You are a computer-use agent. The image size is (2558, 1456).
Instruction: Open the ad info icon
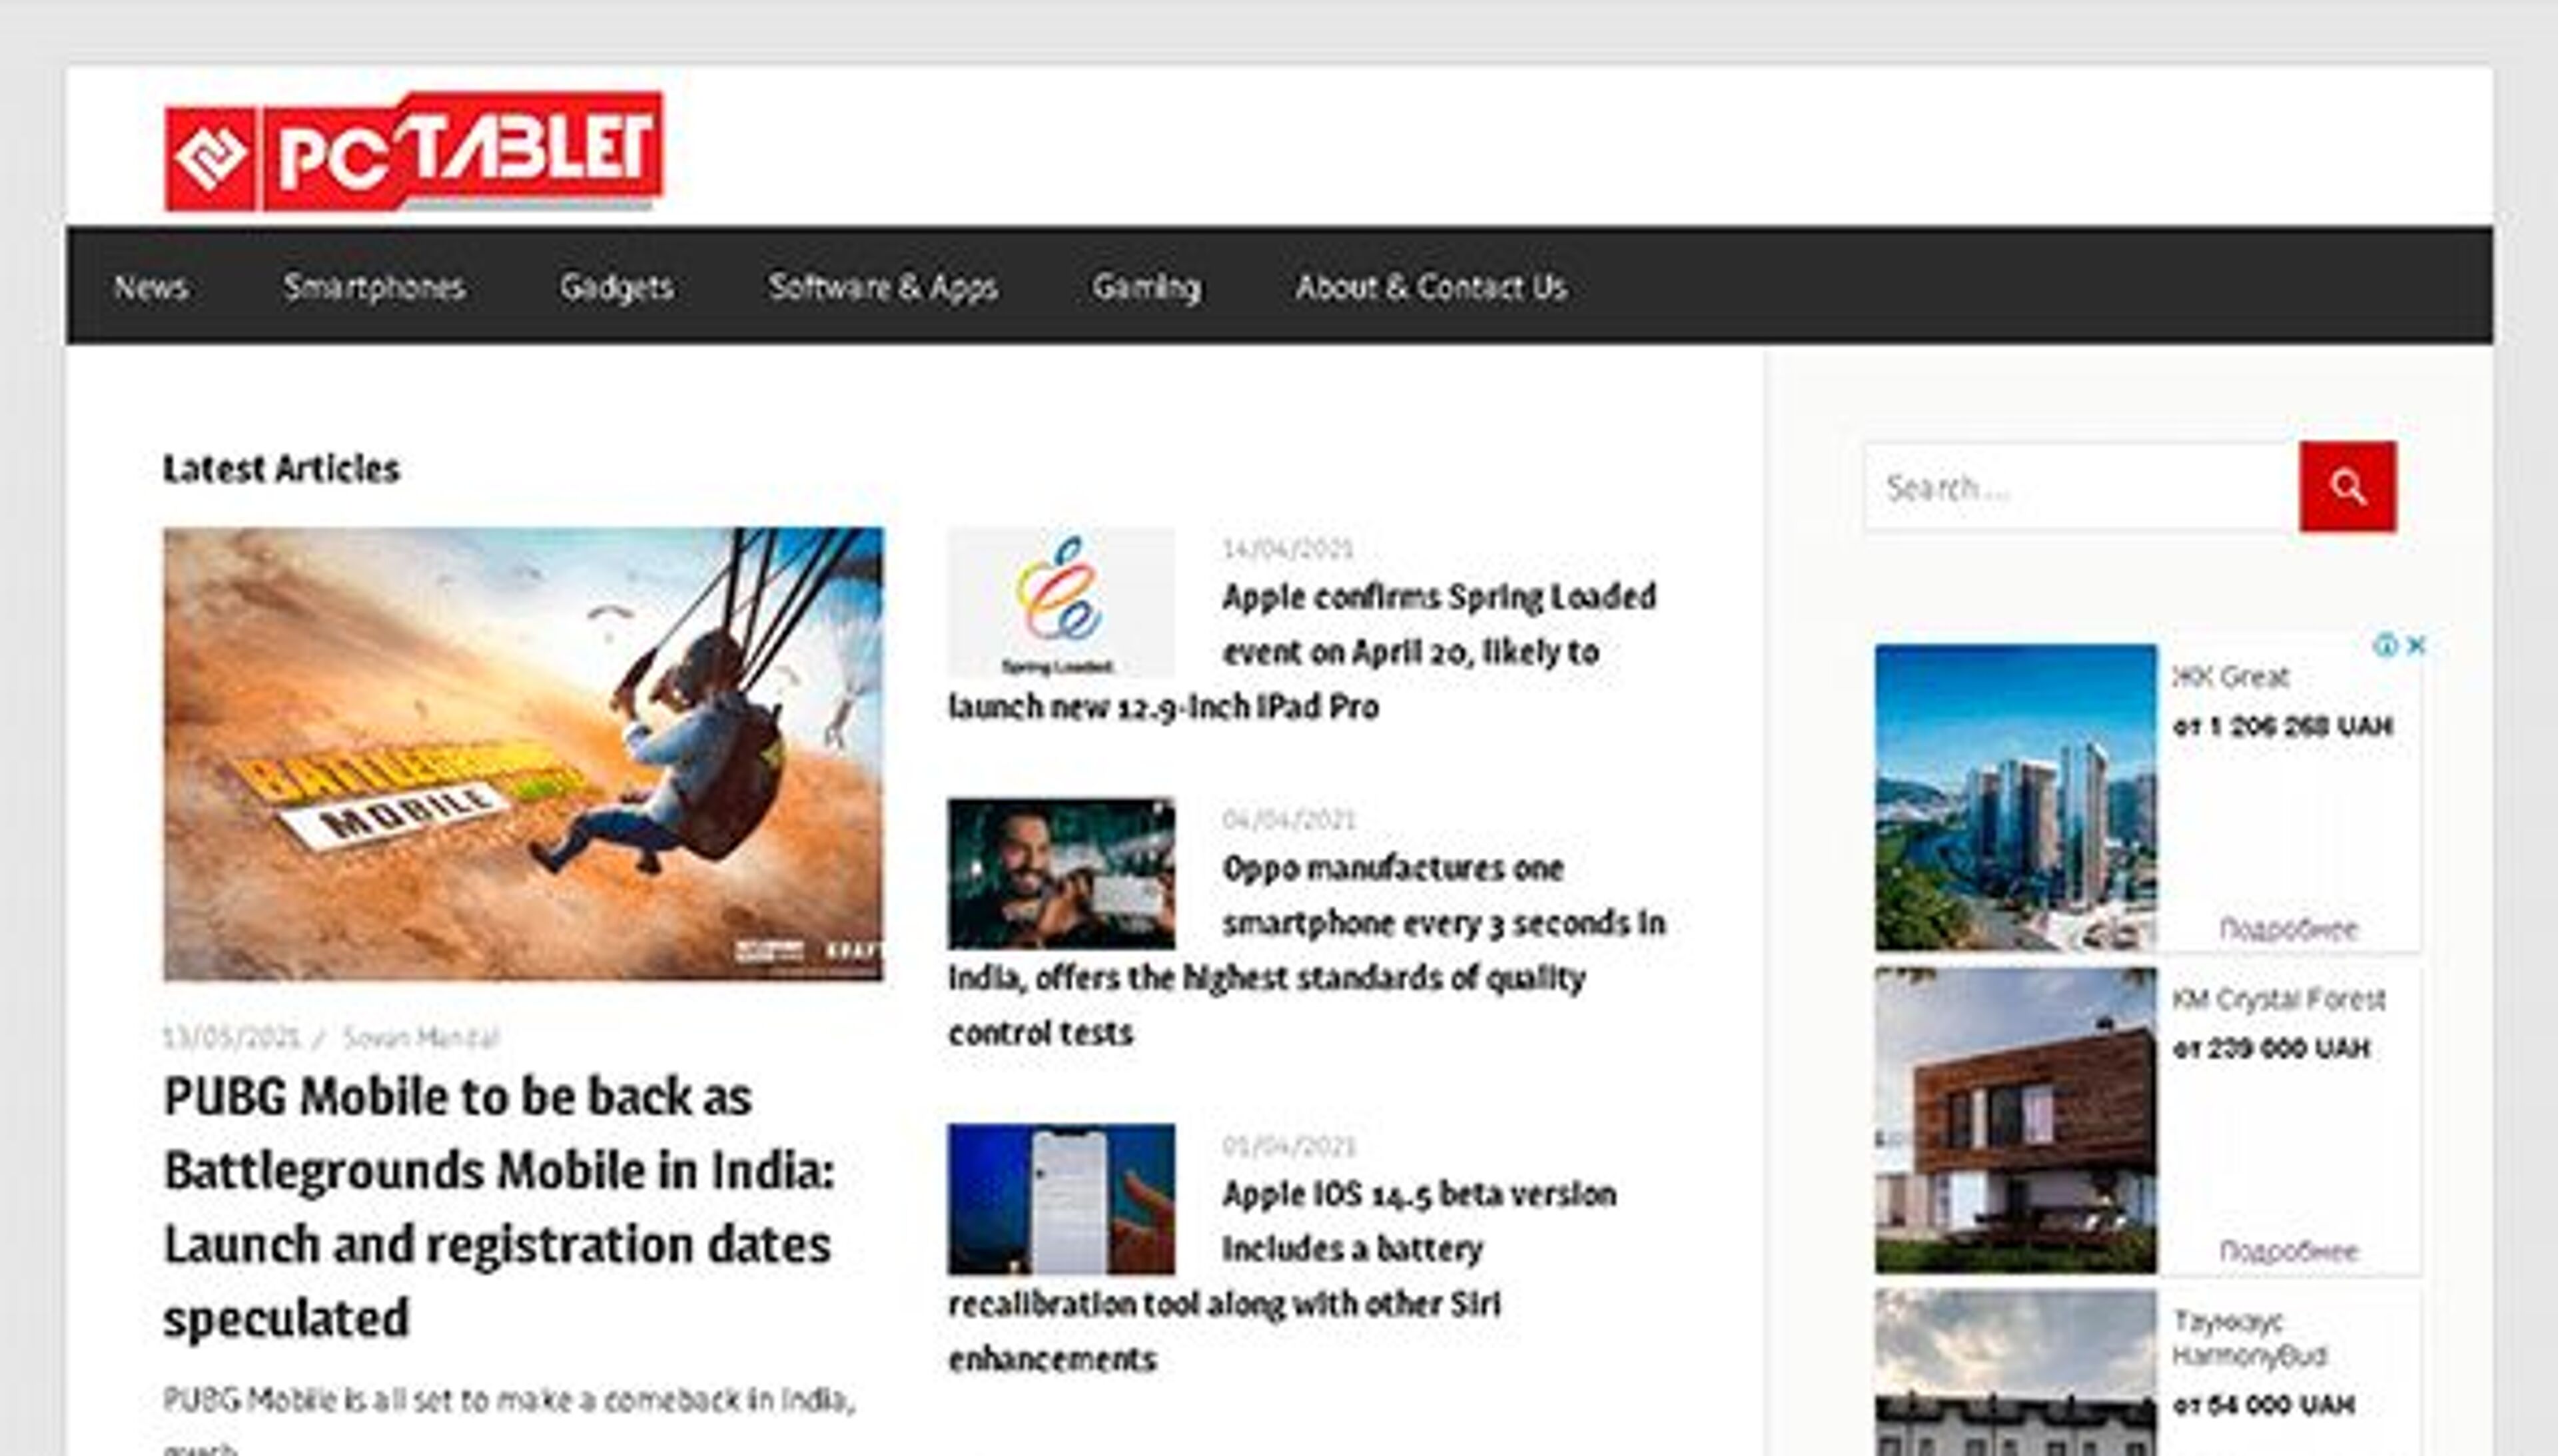click(2386, 645)
